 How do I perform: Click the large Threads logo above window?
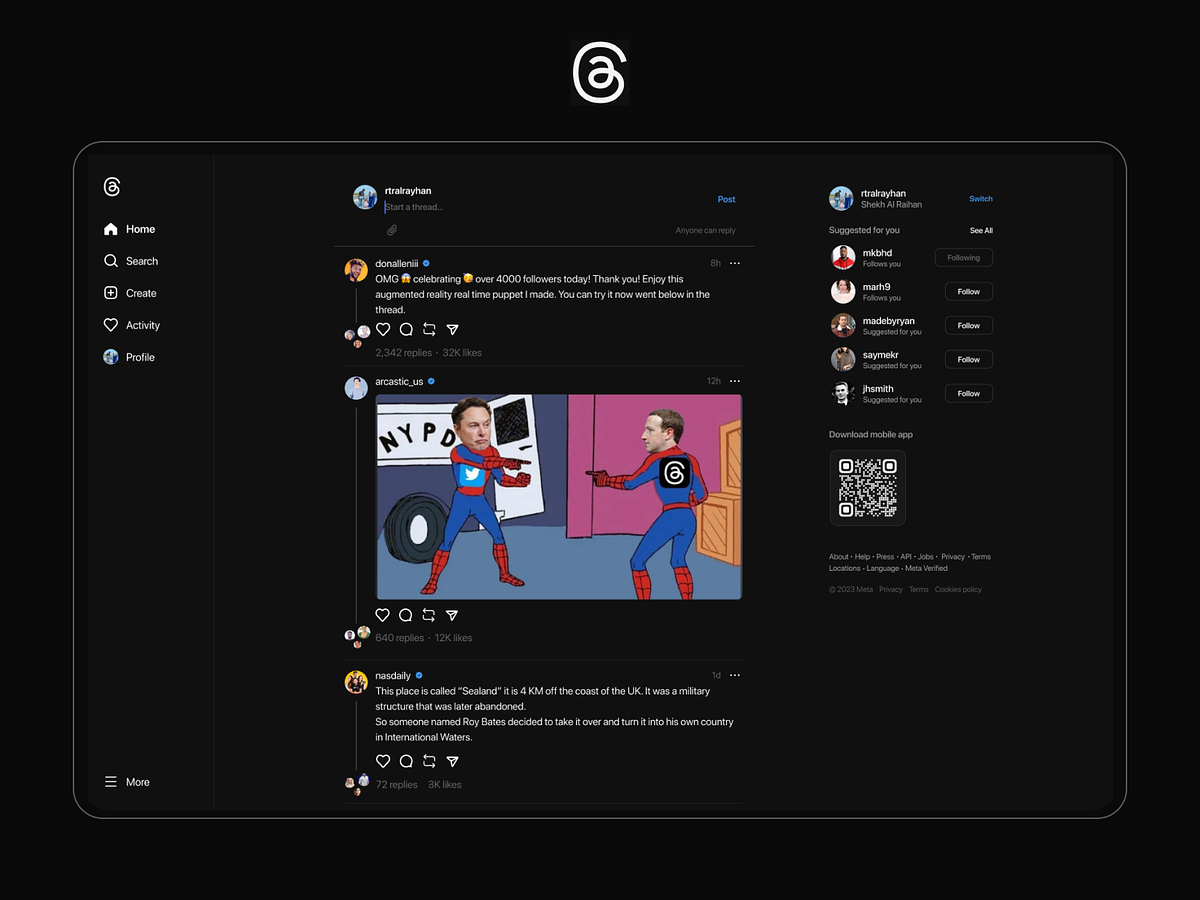coord(600,73)
